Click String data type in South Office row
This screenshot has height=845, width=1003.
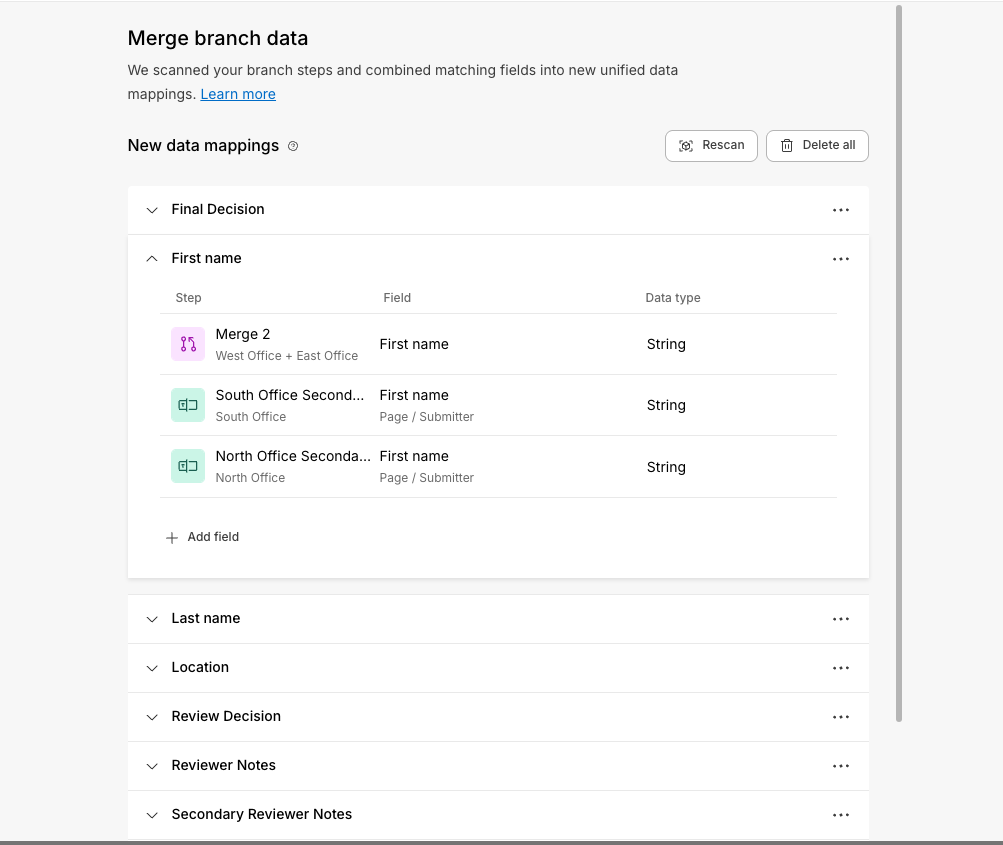pyautogui.click(x=666, y=405)
